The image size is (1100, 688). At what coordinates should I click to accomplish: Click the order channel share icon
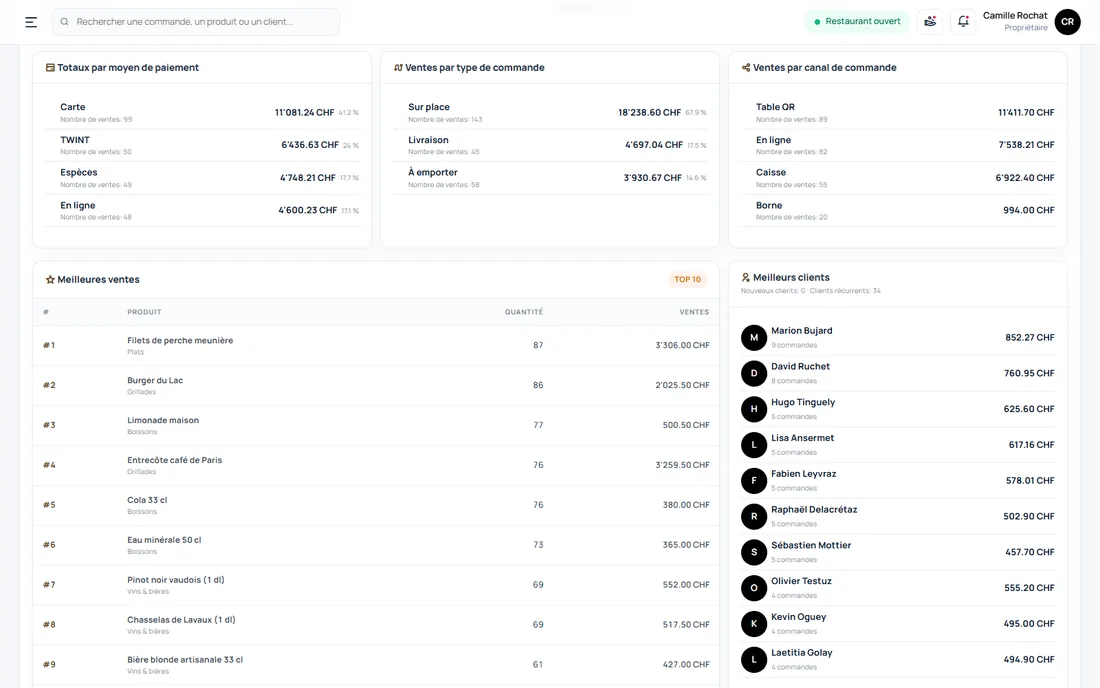pyautogui.click(x=746, y=68)
